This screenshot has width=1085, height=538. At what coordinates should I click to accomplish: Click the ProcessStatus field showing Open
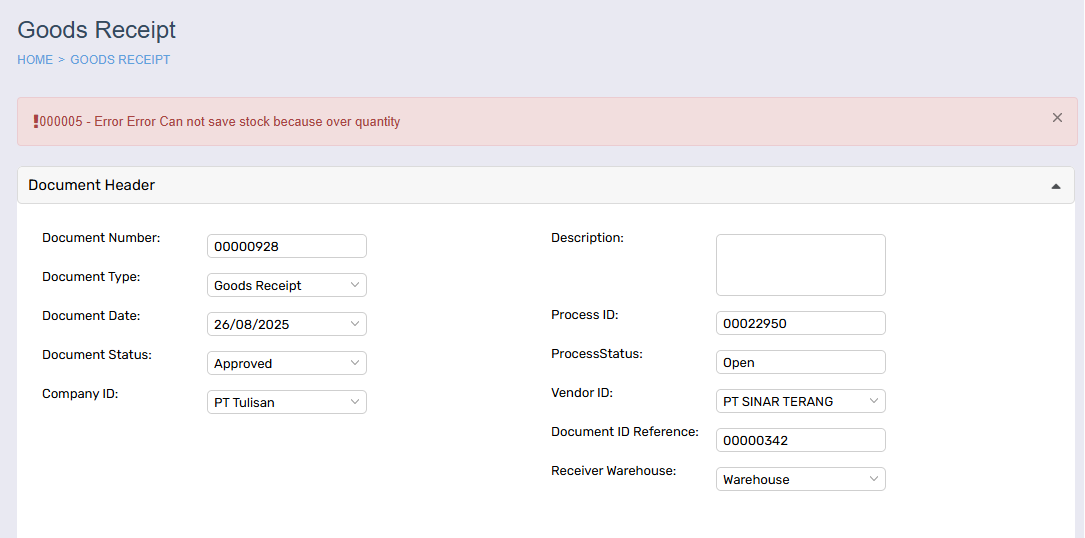(x=801, y=362)
